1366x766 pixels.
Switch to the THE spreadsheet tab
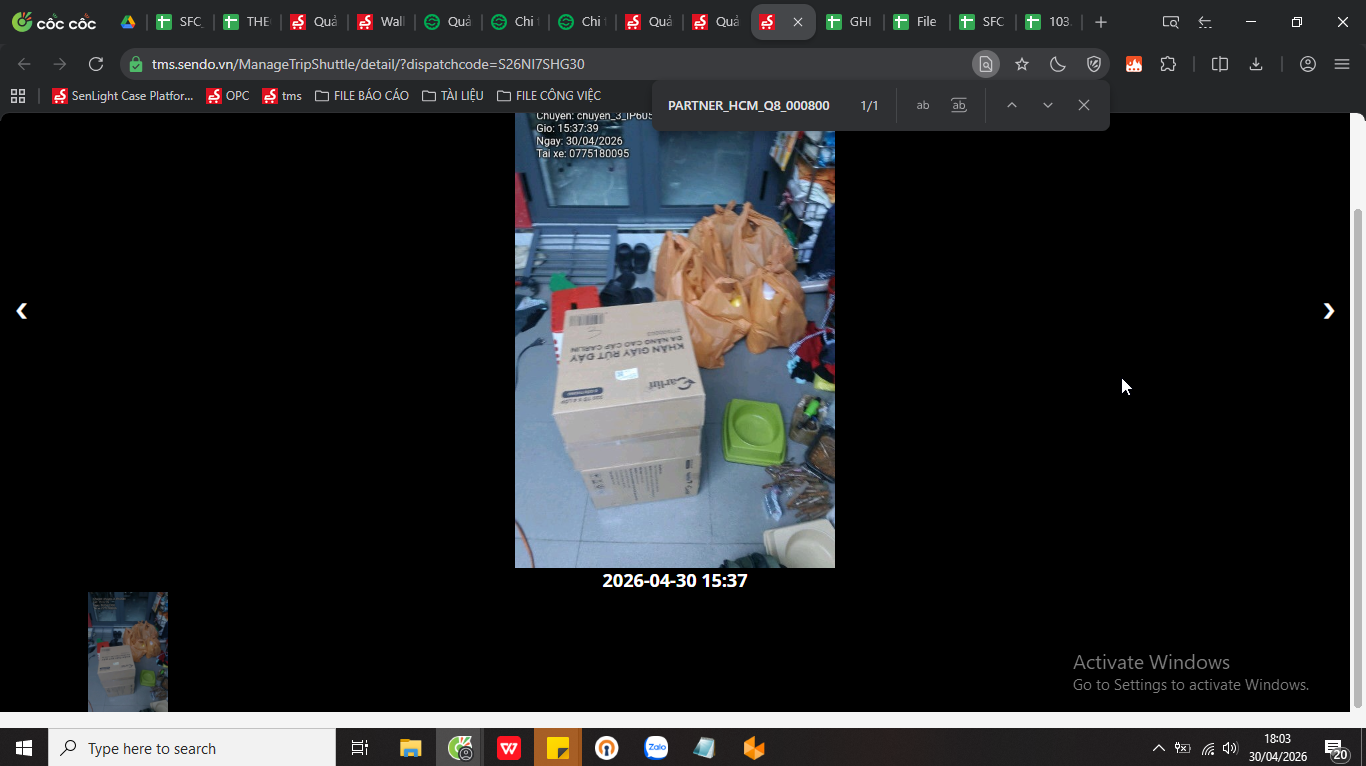(x=246, y=22)
